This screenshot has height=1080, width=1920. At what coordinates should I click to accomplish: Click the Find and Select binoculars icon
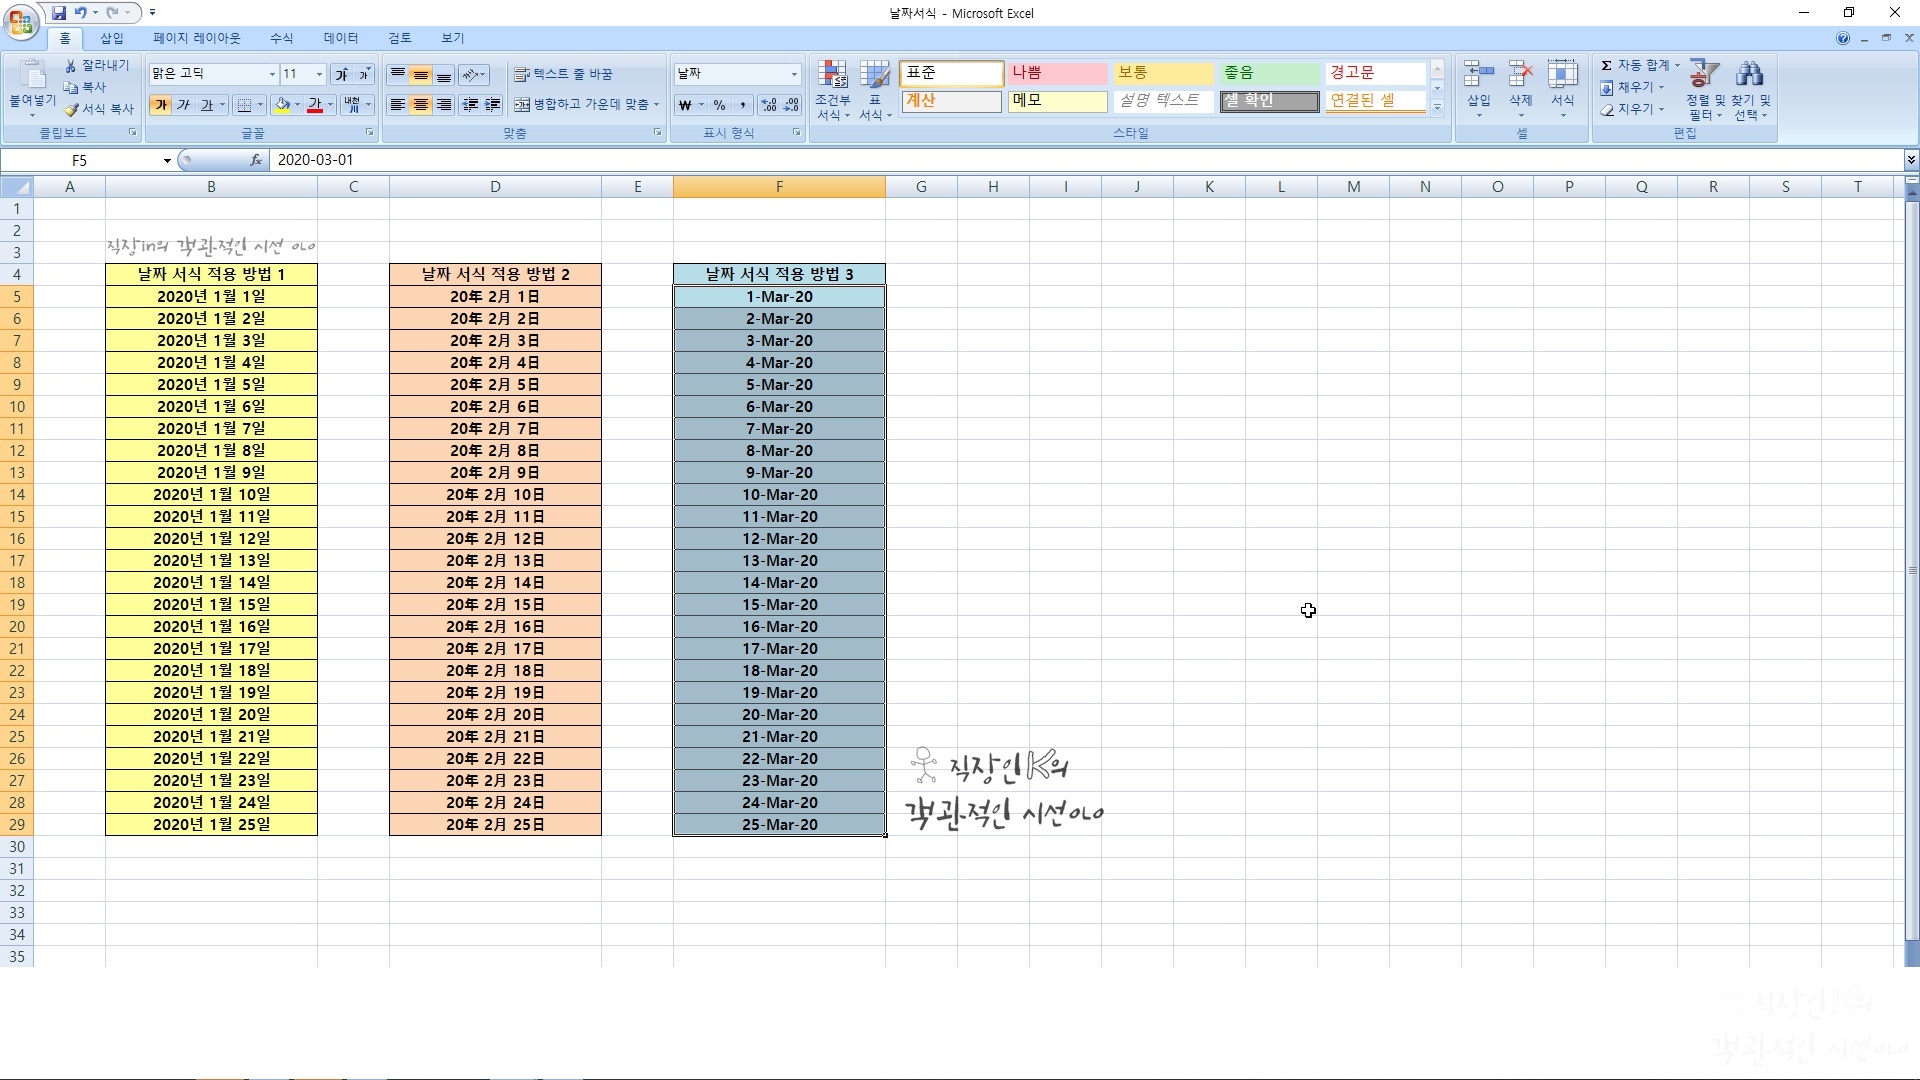(x=1750, y=75)
